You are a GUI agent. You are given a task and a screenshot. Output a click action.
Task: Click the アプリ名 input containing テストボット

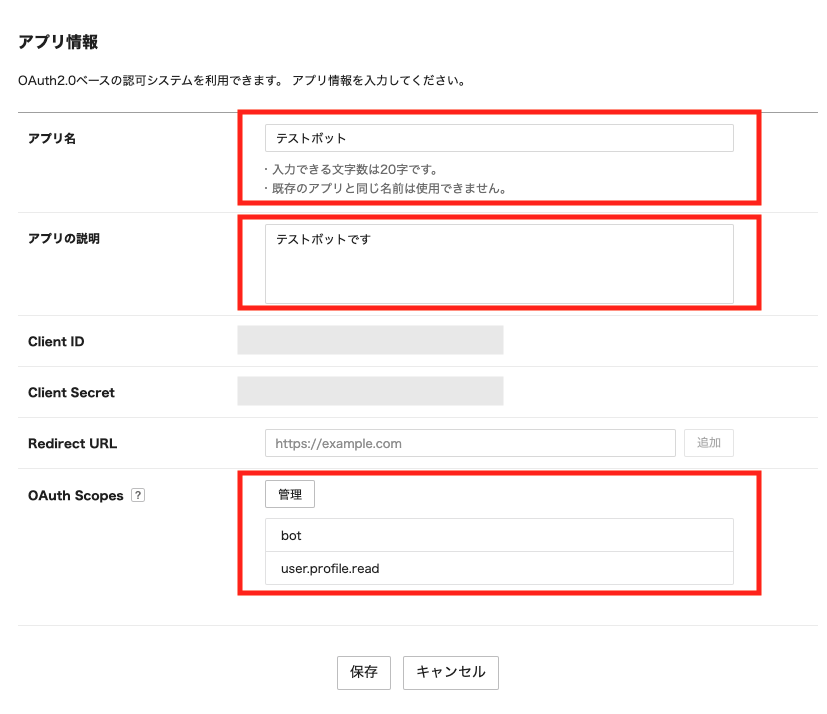[x=498, y=138]
